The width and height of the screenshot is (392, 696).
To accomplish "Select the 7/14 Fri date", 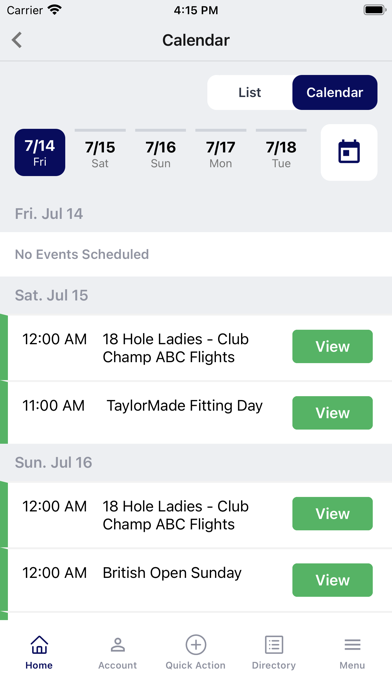I will click(x=40, y=152).
